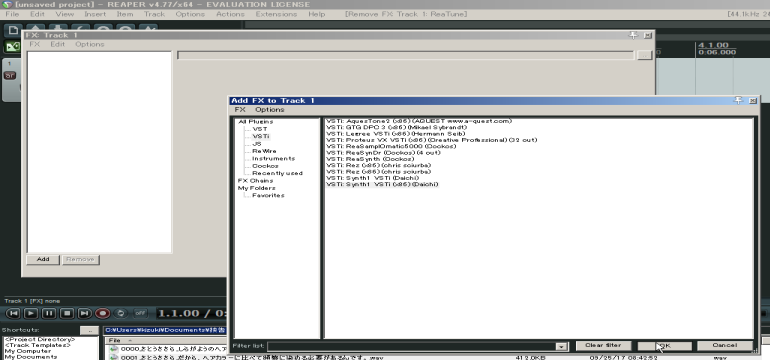Select the Instruments category
The width and height of the screenshot is (770, 360).
tap(273, 158)
